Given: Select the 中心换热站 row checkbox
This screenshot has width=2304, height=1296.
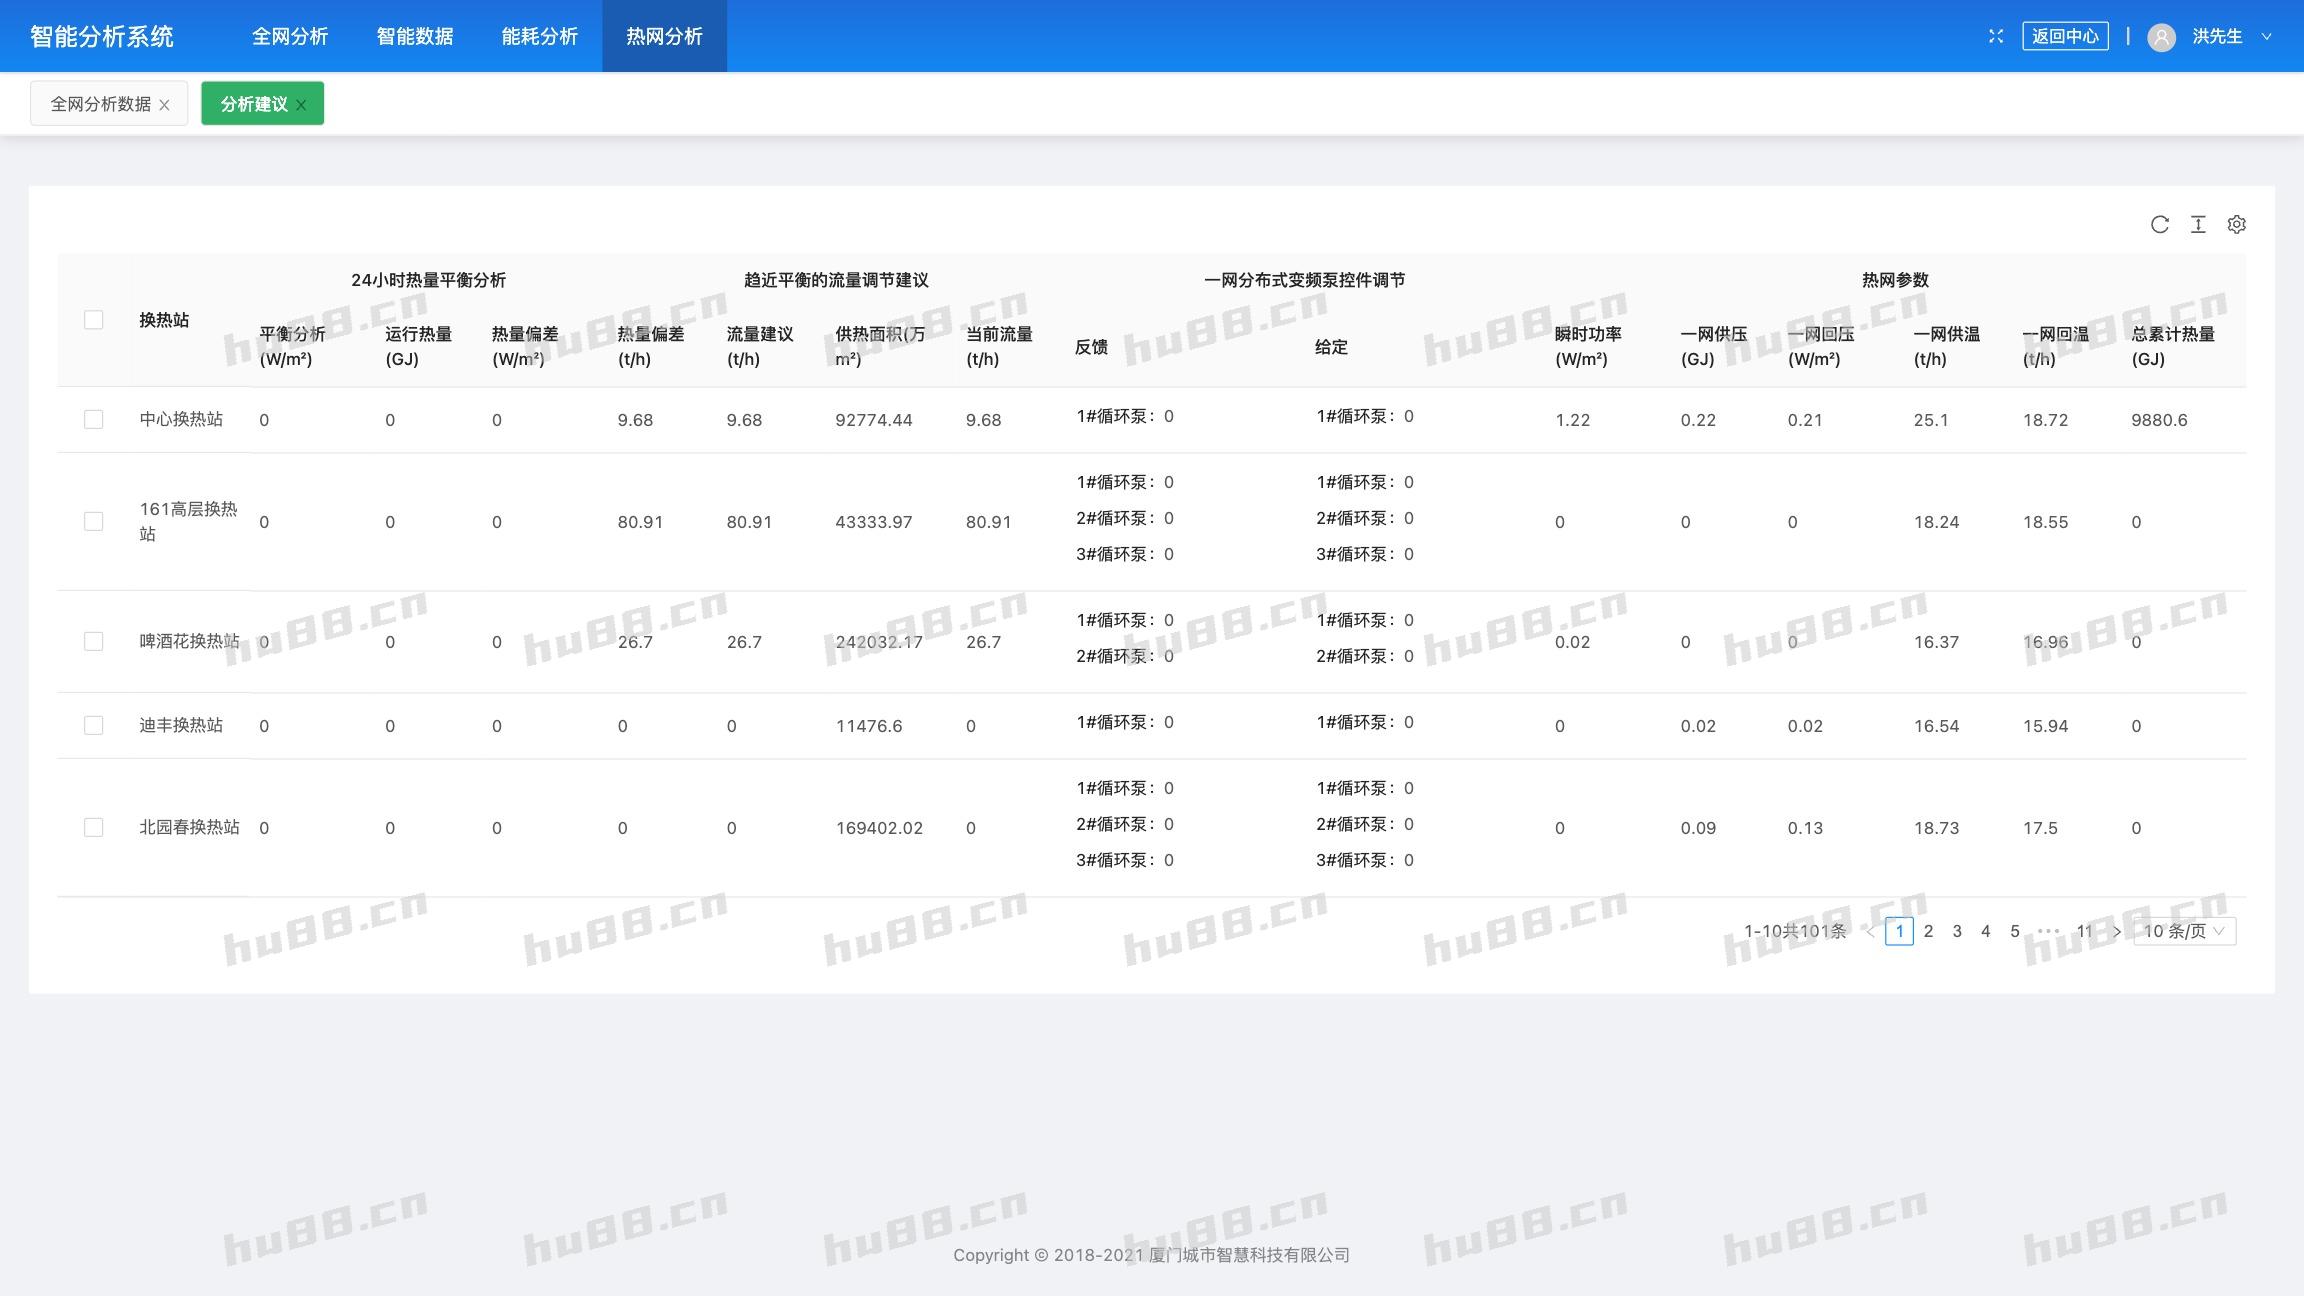Looking at the screenshot, I should coord(93,420).
